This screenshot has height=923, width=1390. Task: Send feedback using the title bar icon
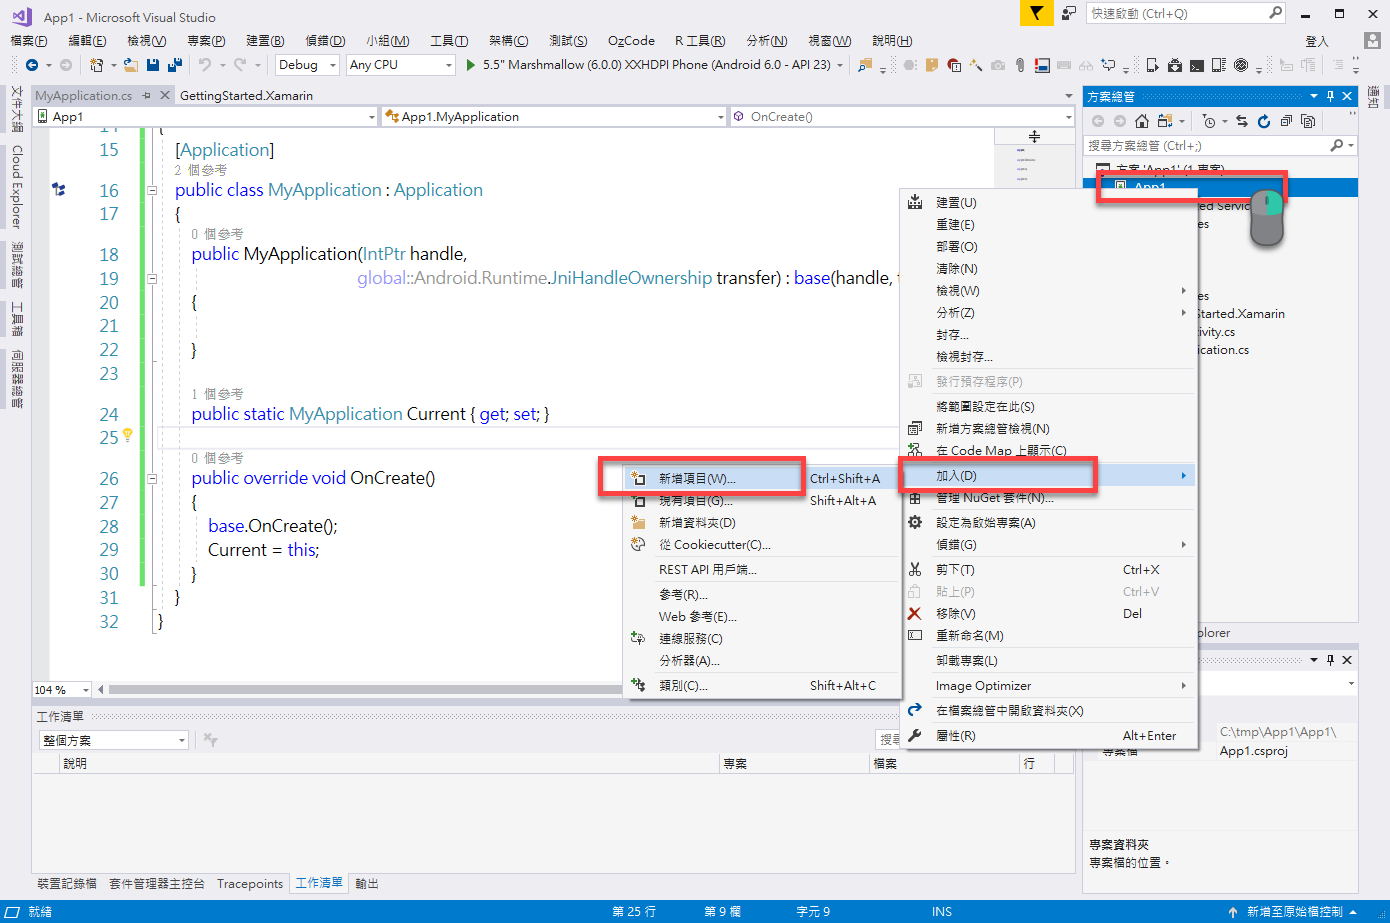[x=1069, y=13]
